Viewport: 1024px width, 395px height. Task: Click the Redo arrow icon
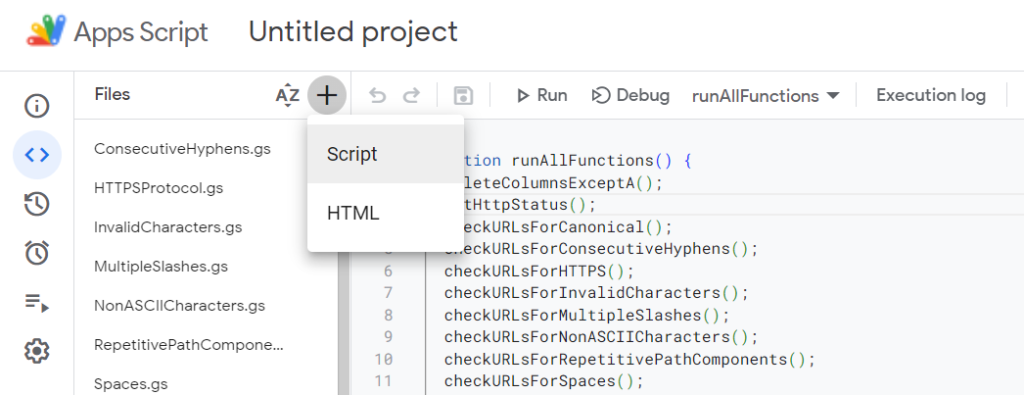click(411, 96)
